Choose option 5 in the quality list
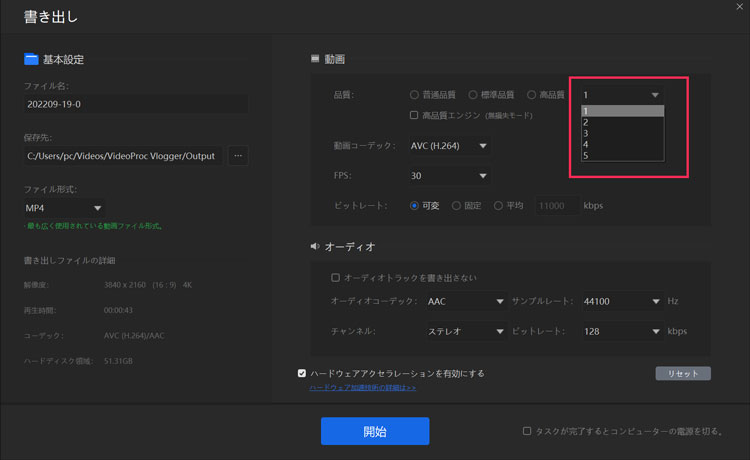This screenshot has width=750, height=460. coord(622,155)
